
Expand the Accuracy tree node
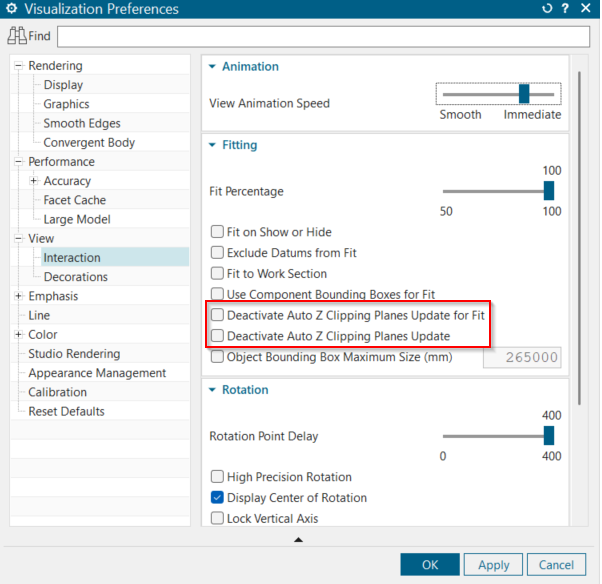(34, 181)
